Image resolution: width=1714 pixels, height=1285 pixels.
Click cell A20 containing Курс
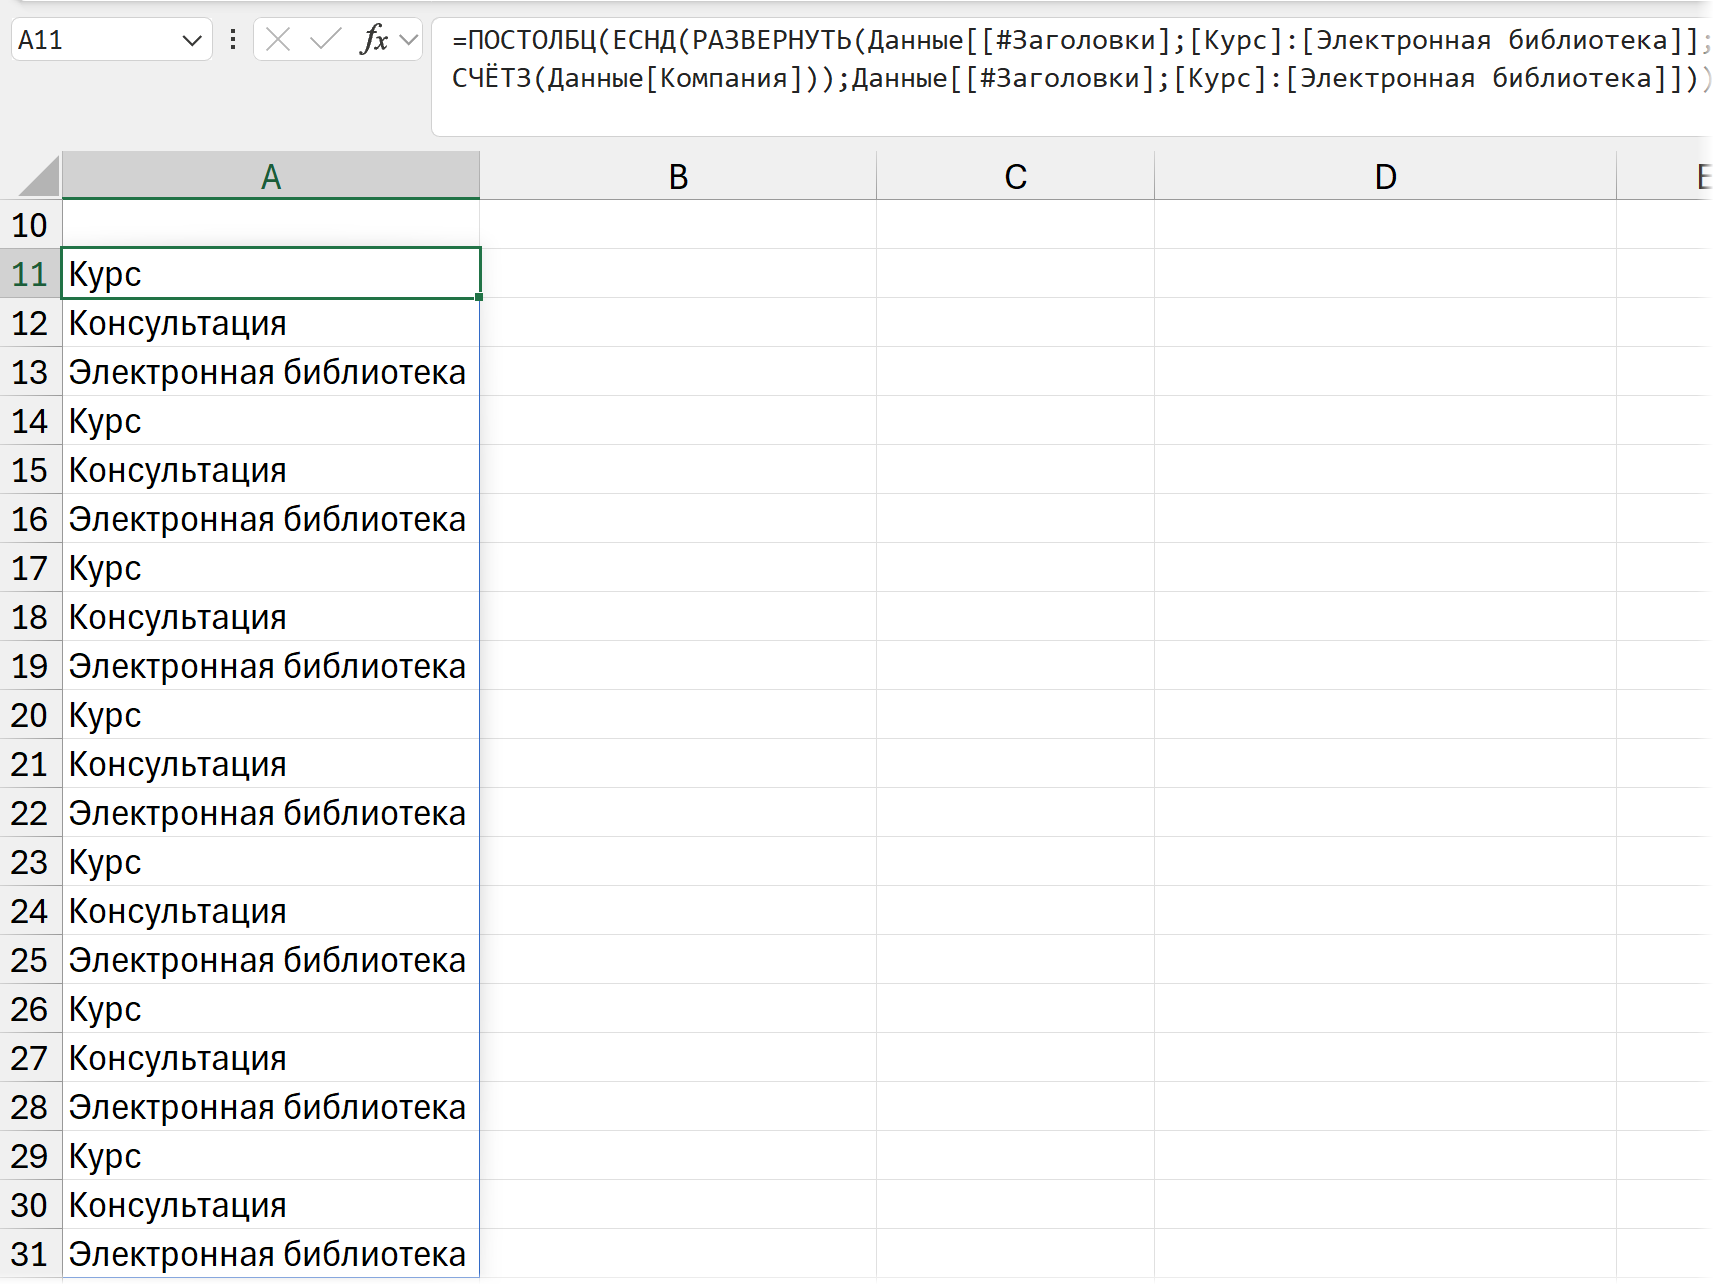pyautogui.click(x=271, y=715)
